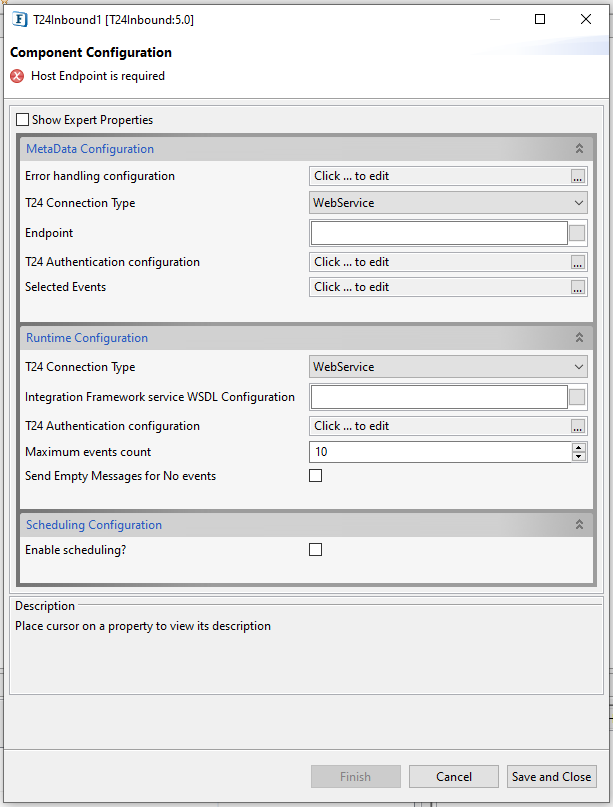Click Save and Close button

click(x=552, y=777)
